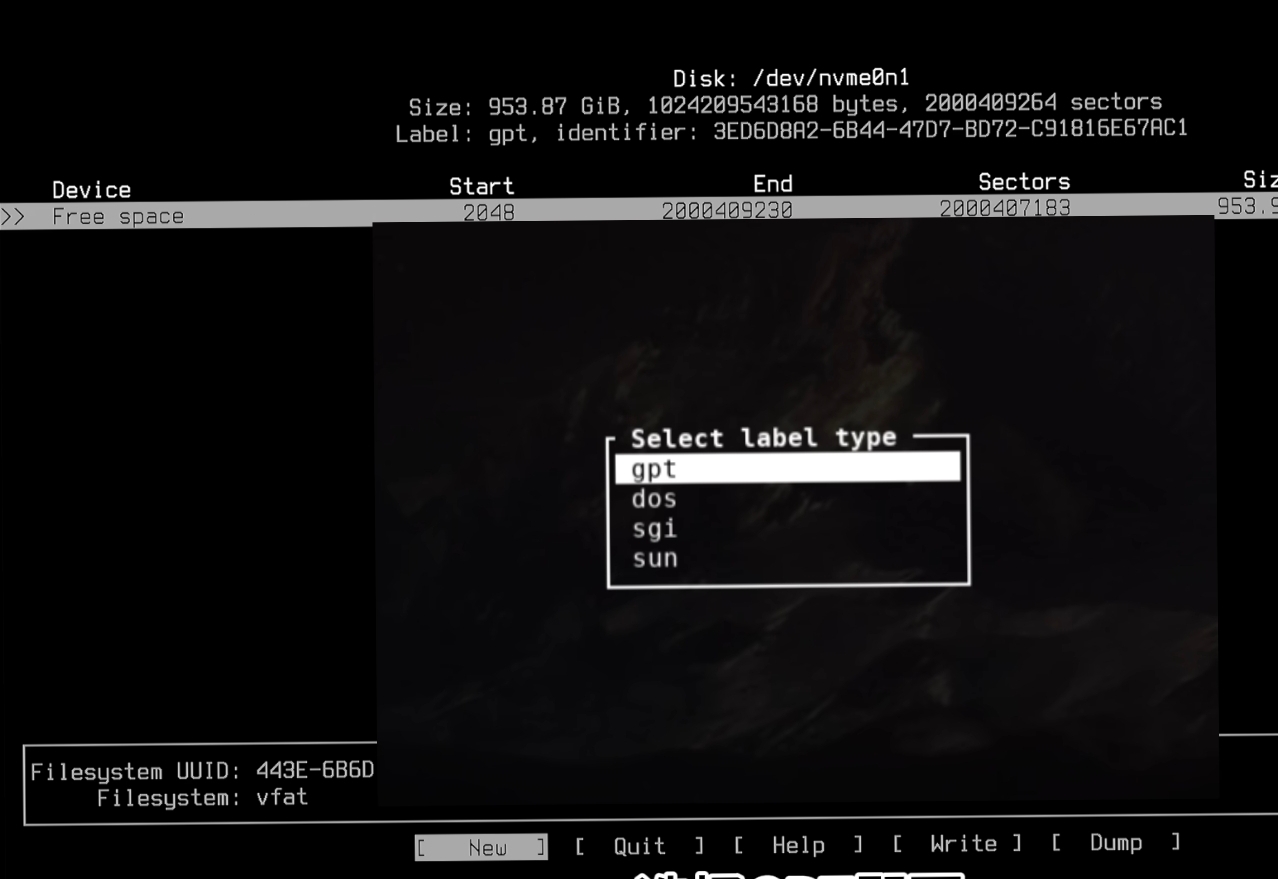This screenshot has height=879, width=1278.
Task: Open Help from the bottom menu
Action: tap(797, 846)
